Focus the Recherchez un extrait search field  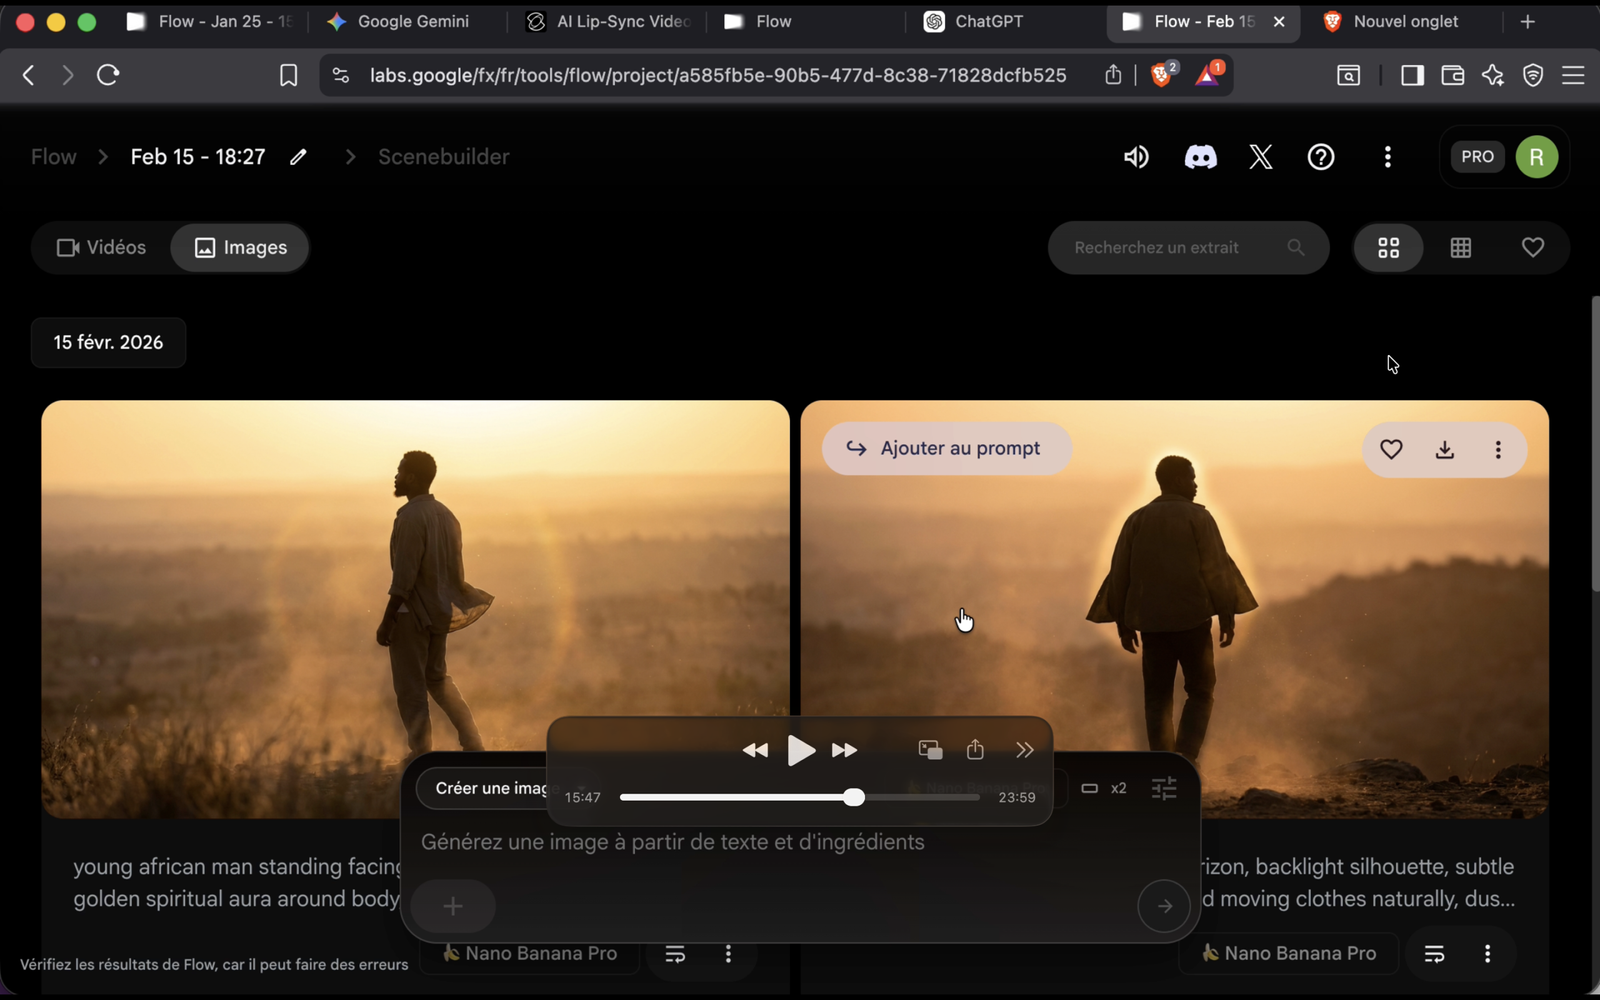1170,248
